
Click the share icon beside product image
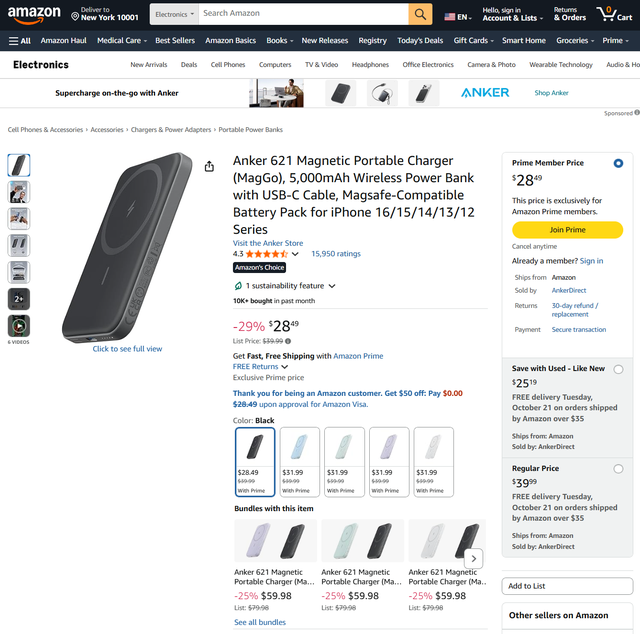click(x=209, y=167)
